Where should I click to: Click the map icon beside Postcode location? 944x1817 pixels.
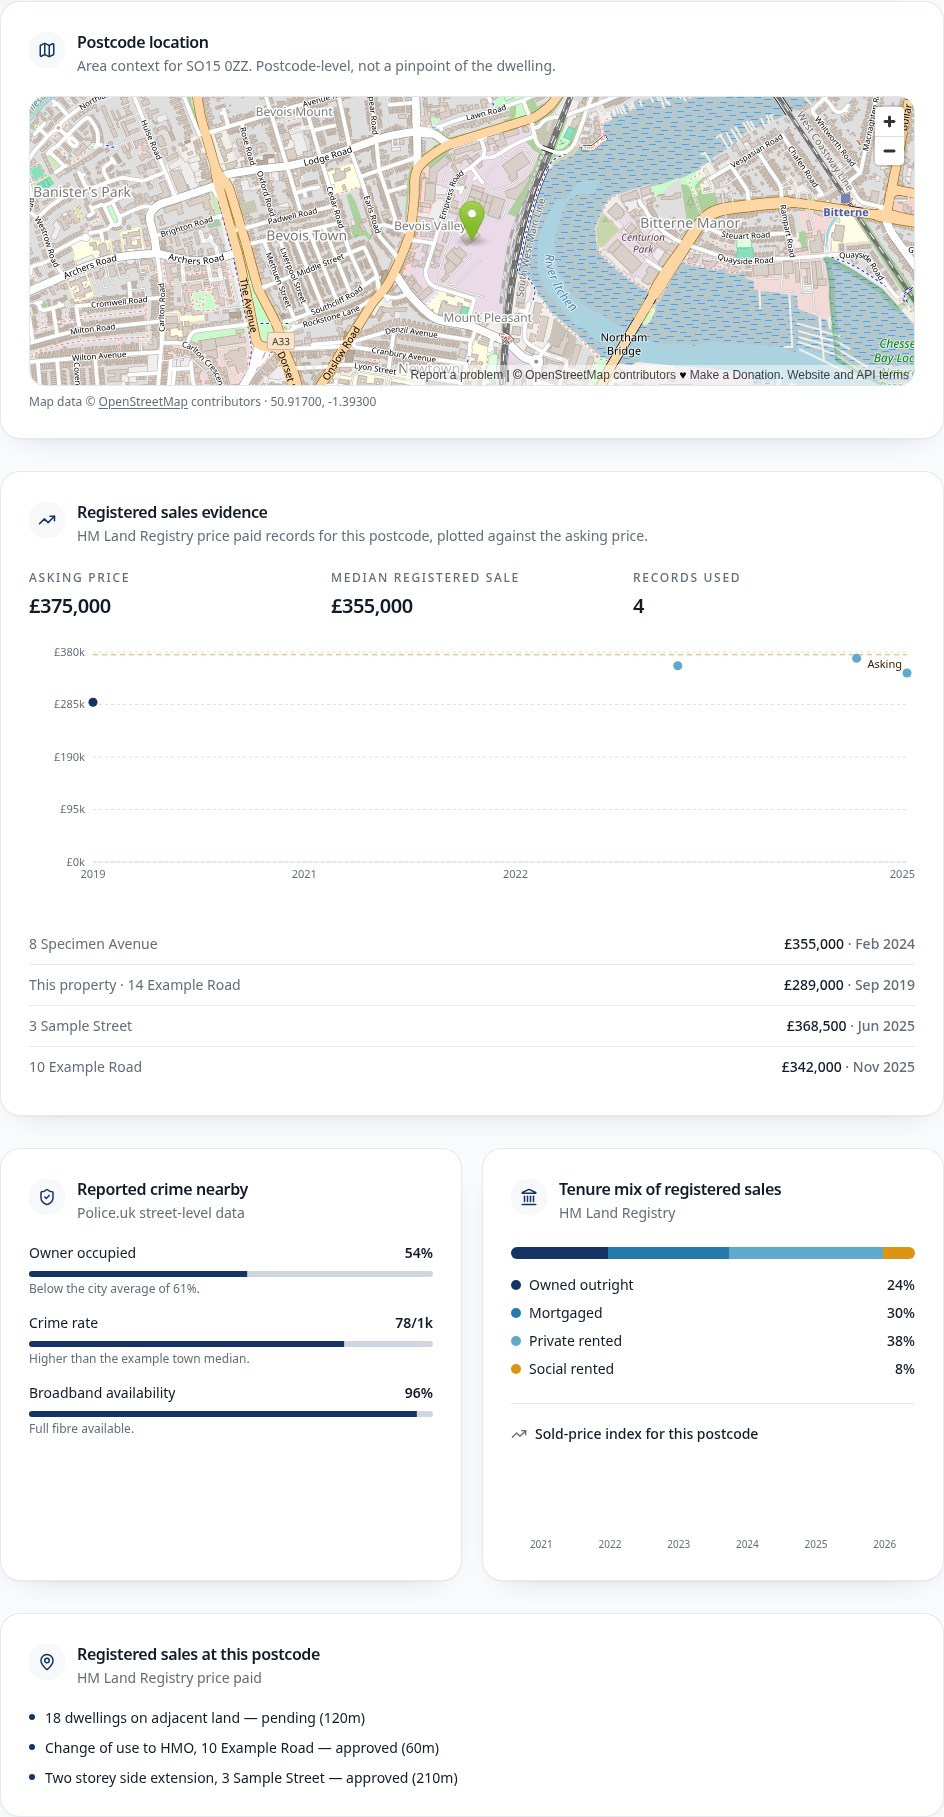(x=47, y=50)
